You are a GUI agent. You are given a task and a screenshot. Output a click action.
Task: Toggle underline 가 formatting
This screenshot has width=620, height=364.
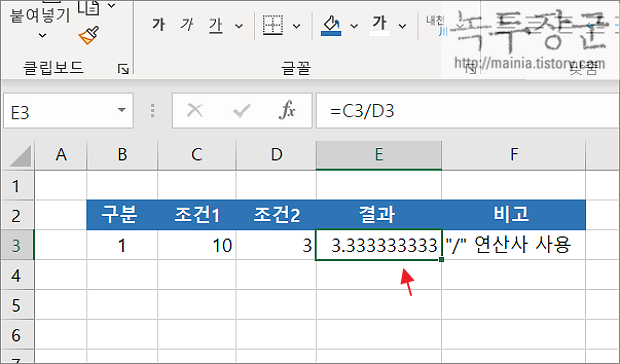pos(216,25)
